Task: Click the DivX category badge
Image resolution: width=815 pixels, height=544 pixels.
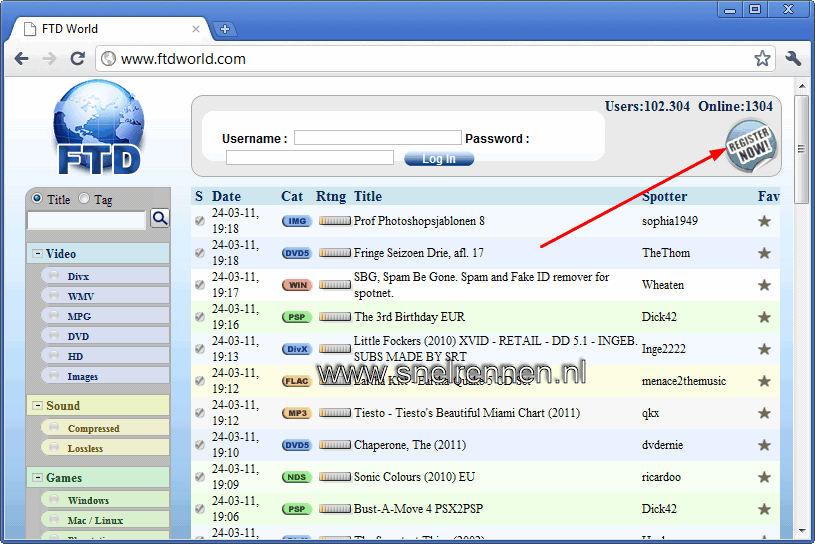Action: (297, 349)
